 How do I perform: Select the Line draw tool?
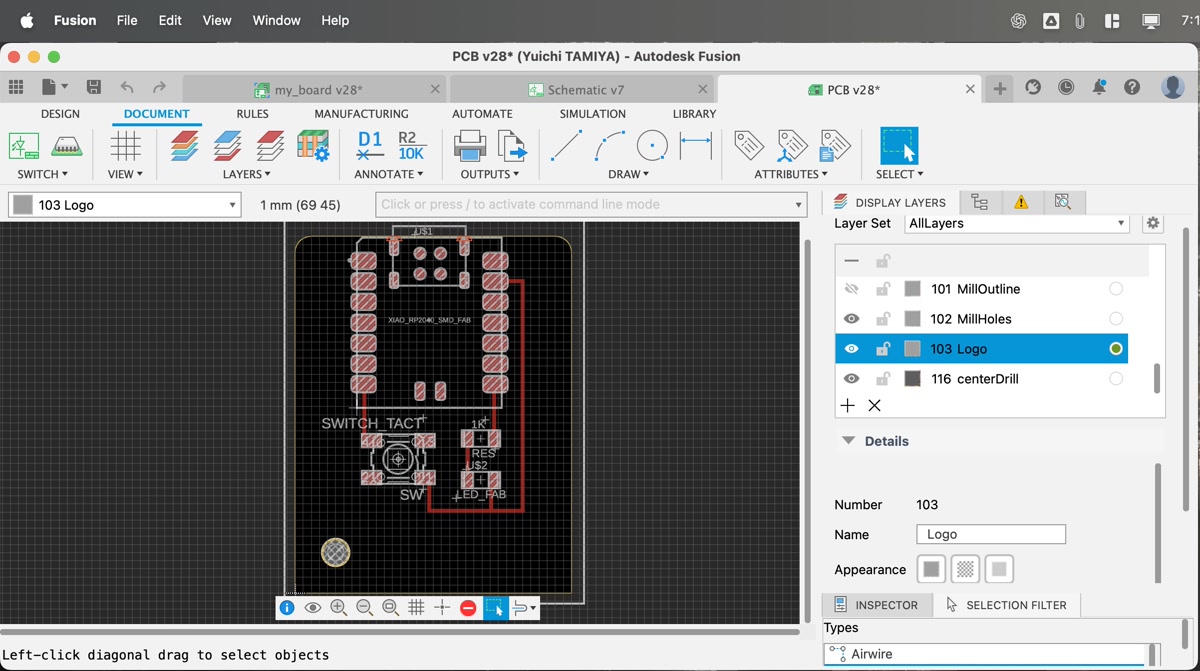(566, 146)
